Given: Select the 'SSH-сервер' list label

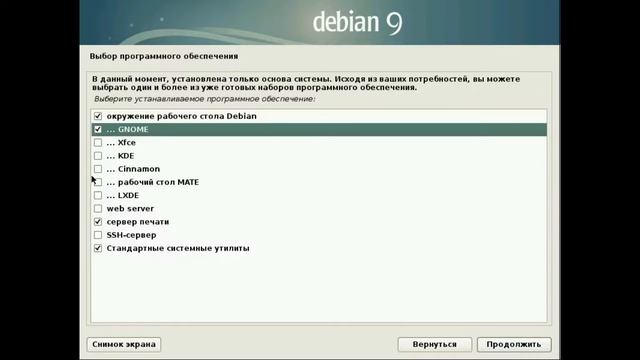Looking at the screenshot, I should click(x=131, y=235).
